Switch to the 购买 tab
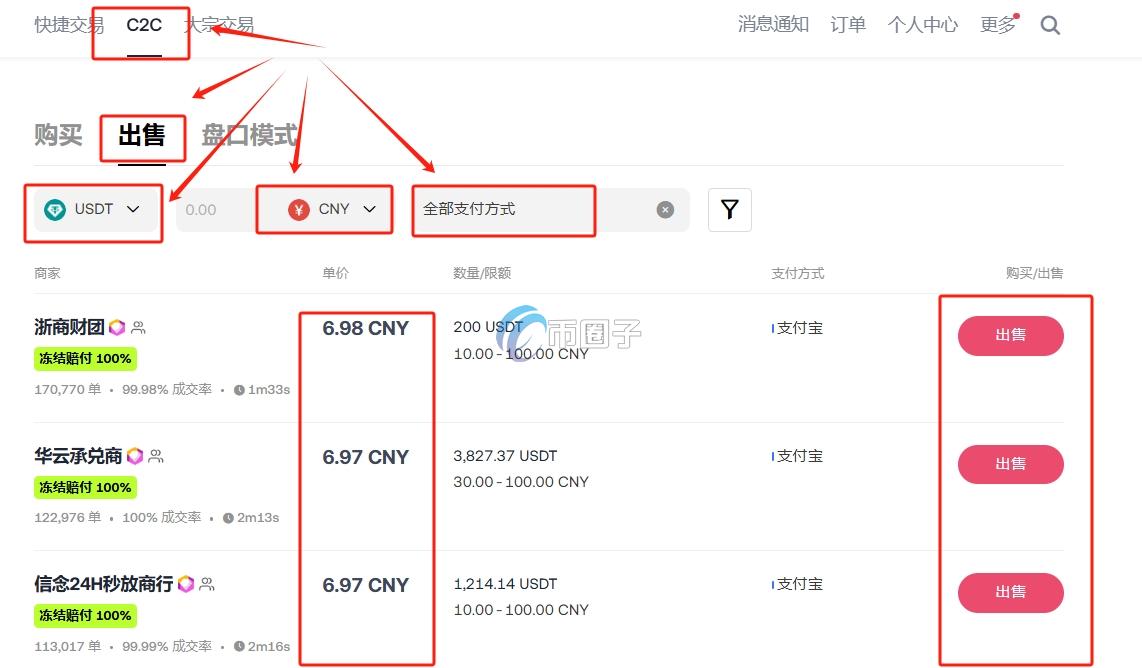The height and width of the screenshot is (668, 1142). (58, 136)
